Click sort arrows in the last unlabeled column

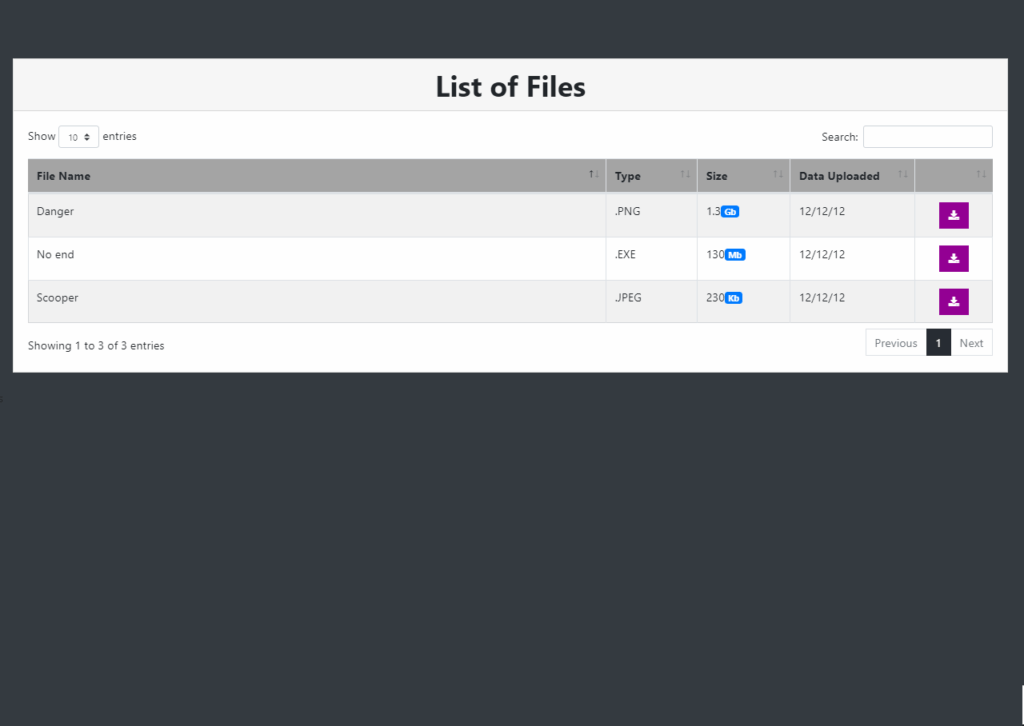[981, 175]
